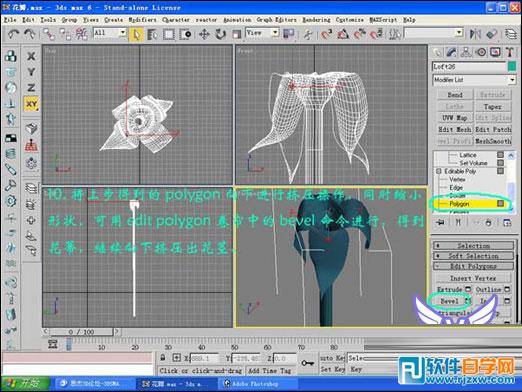522x392 pixels.
Task: Switch to the Display command panel tab
Action: click(495, 52)
